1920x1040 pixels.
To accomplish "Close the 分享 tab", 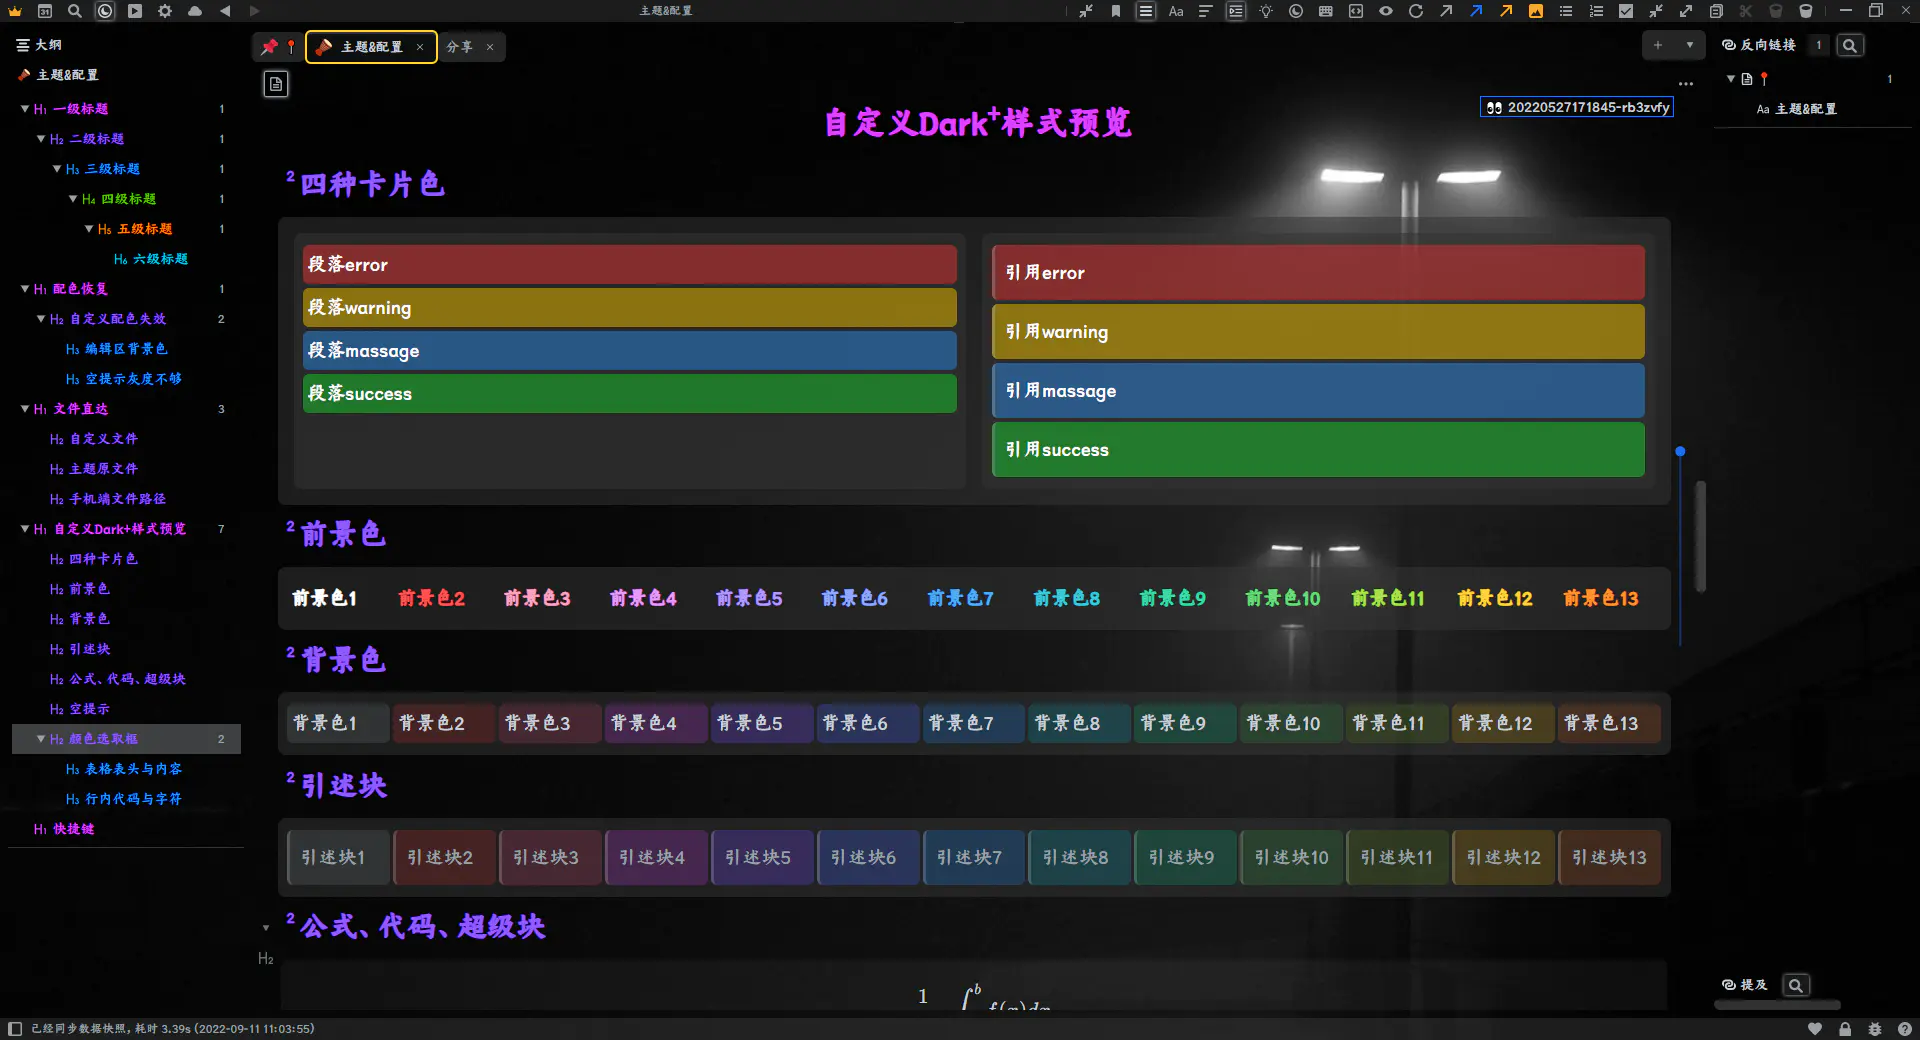I will pos(490,47).
